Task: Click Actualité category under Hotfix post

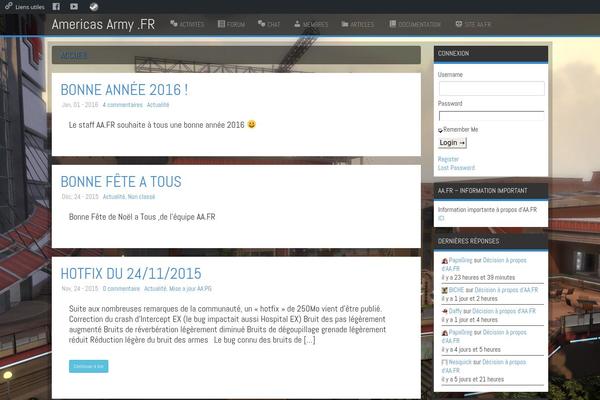Action: tap(155, 289)
